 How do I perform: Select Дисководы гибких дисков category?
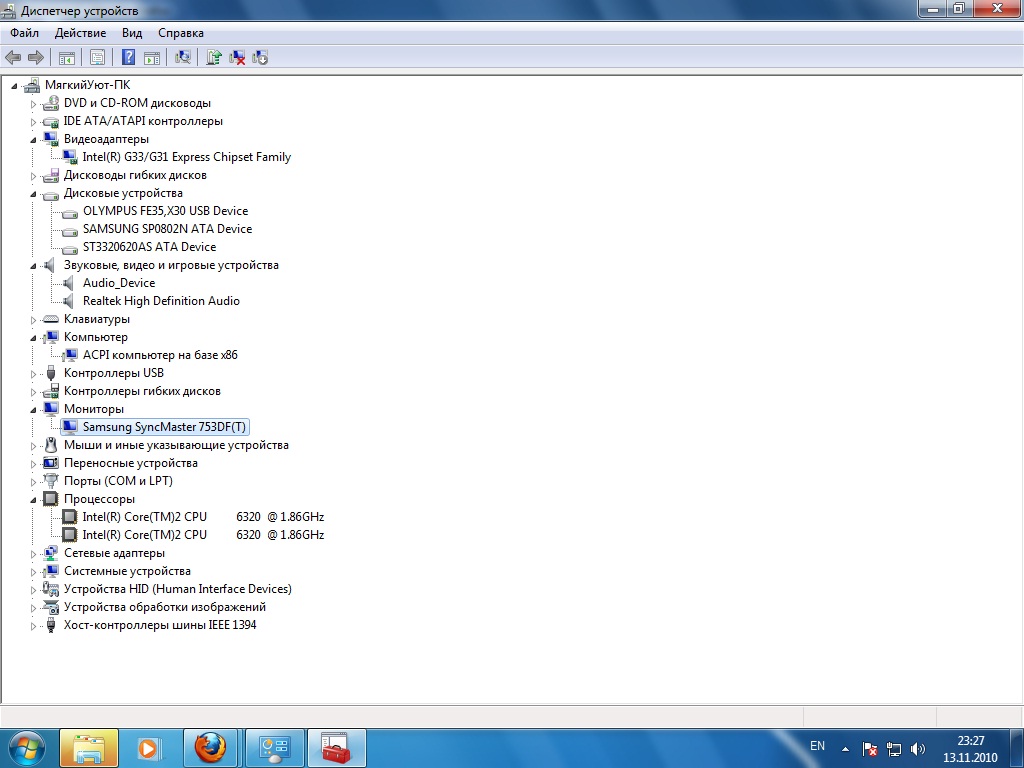point(135,175)
